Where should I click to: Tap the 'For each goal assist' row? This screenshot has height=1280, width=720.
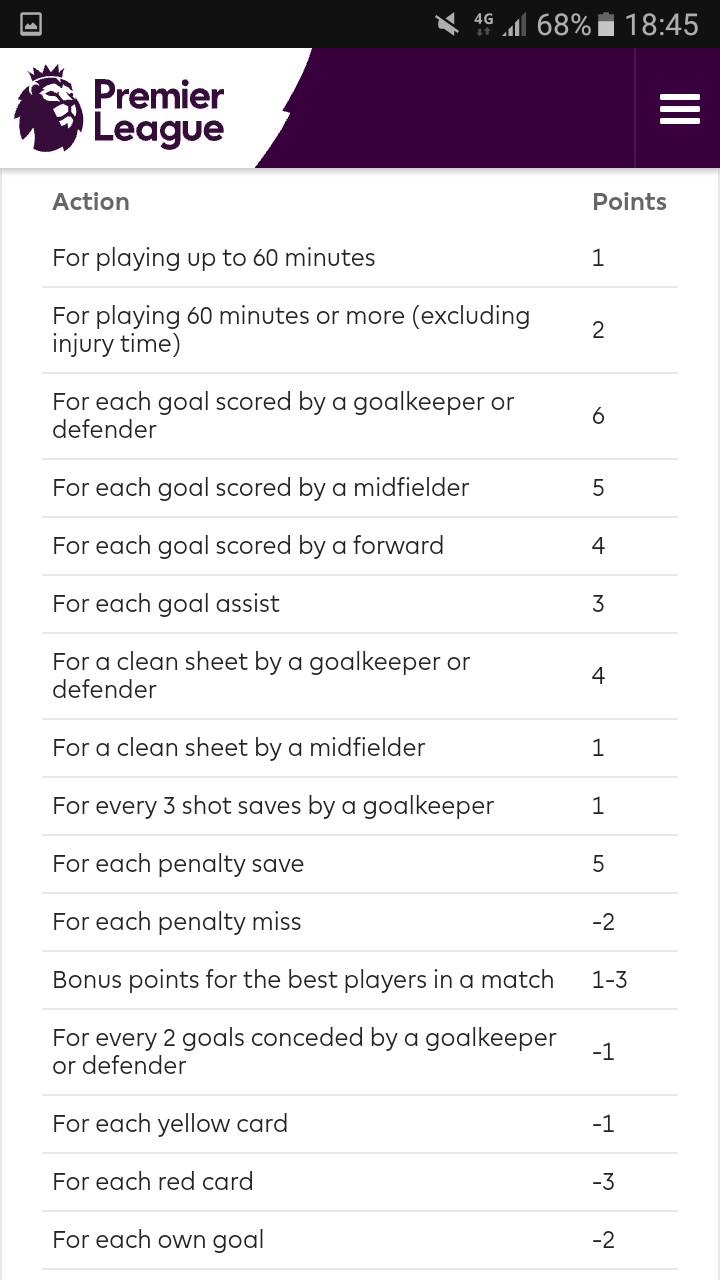[x=360, y=604]
